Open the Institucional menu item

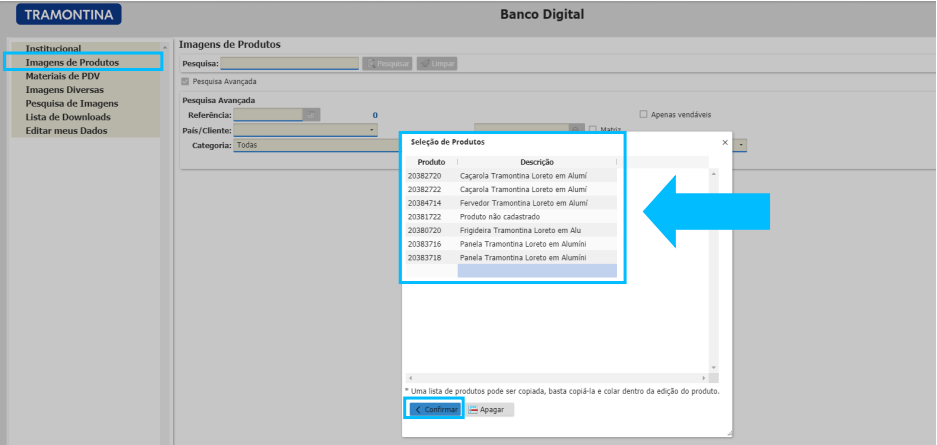(53, 48)
